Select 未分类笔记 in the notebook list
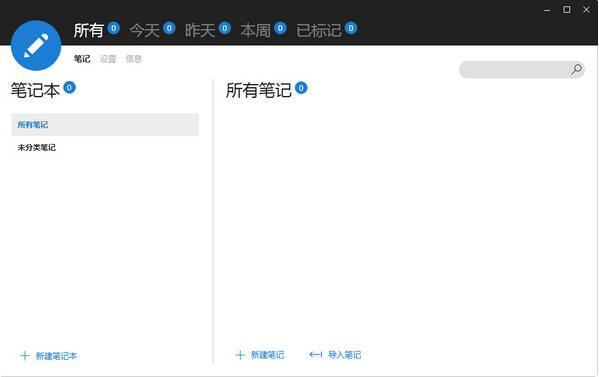 point(105,147)
